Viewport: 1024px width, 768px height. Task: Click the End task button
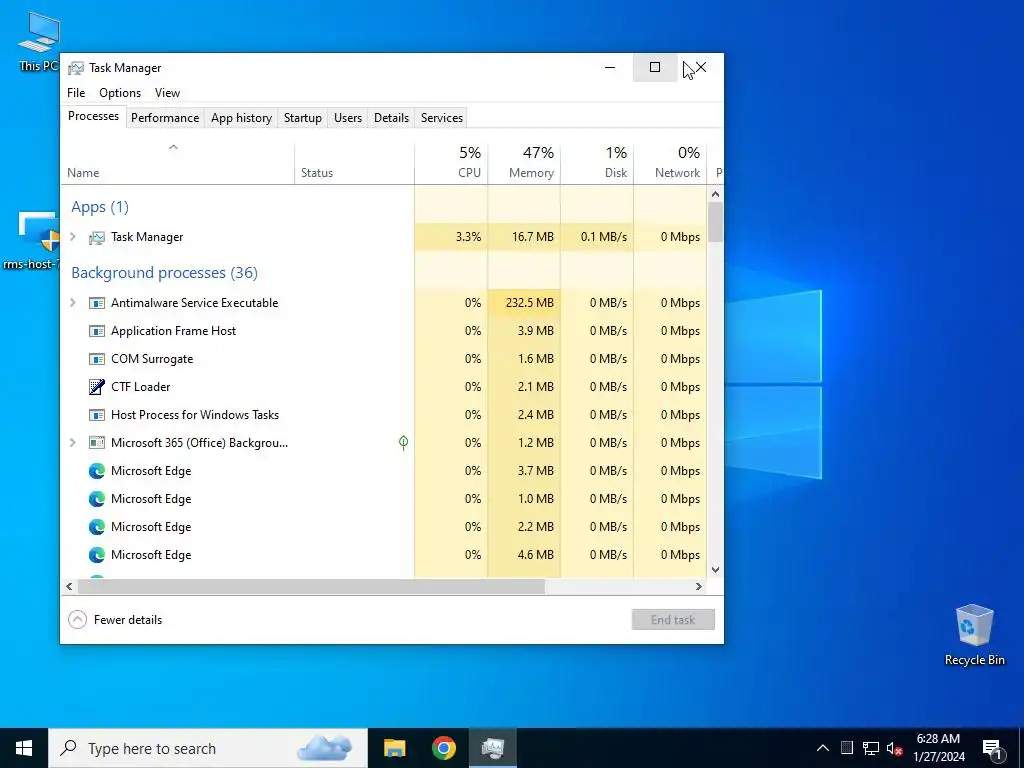pyautogui.click(x=673, y=620)
